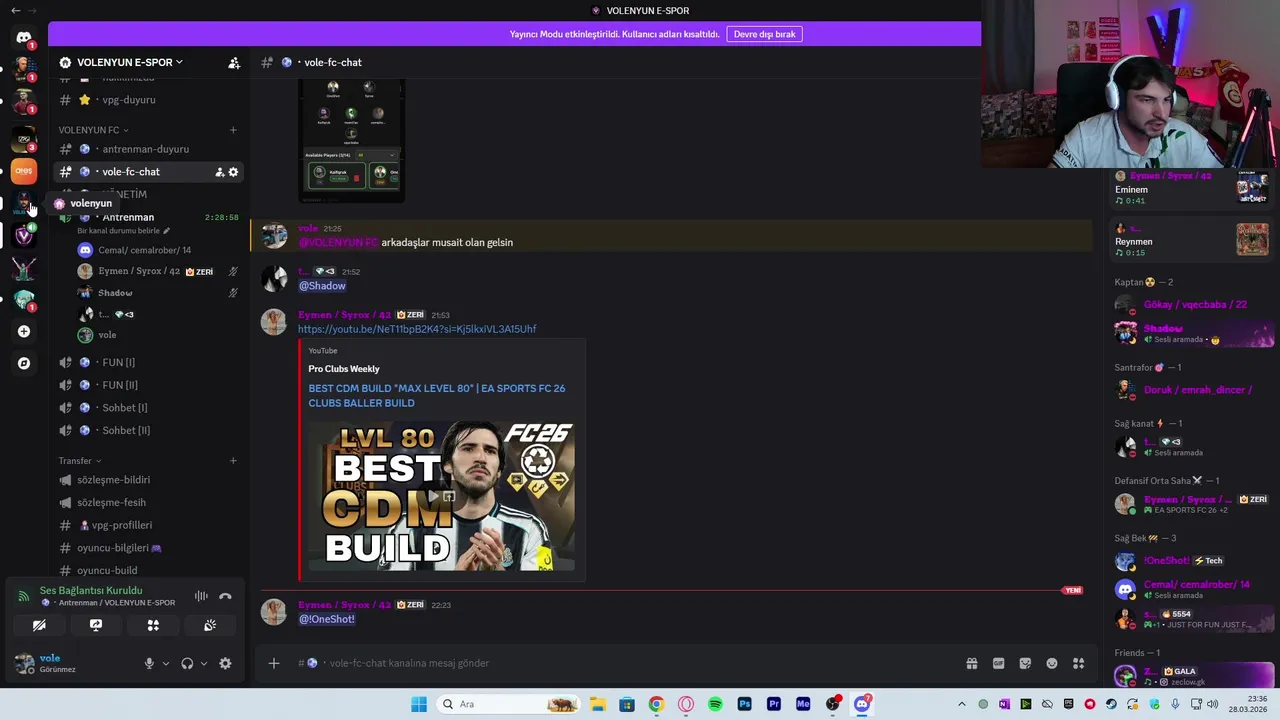Click 'Devre dışı bırak' streamer mode button
The image size is (1280, 720).
coord(764,34)
